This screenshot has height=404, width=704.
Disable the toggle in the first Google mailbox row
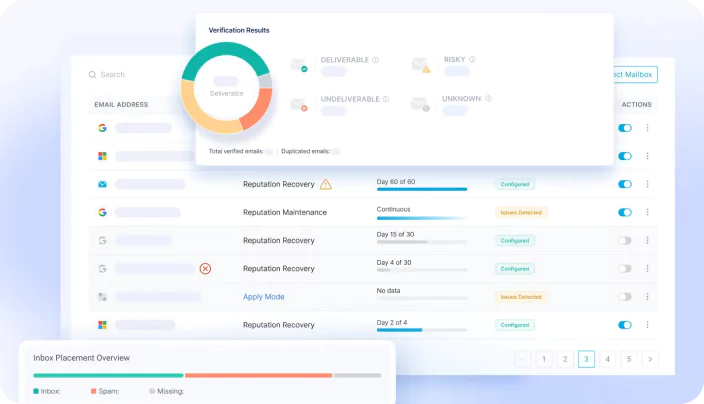tap(625, 128)
